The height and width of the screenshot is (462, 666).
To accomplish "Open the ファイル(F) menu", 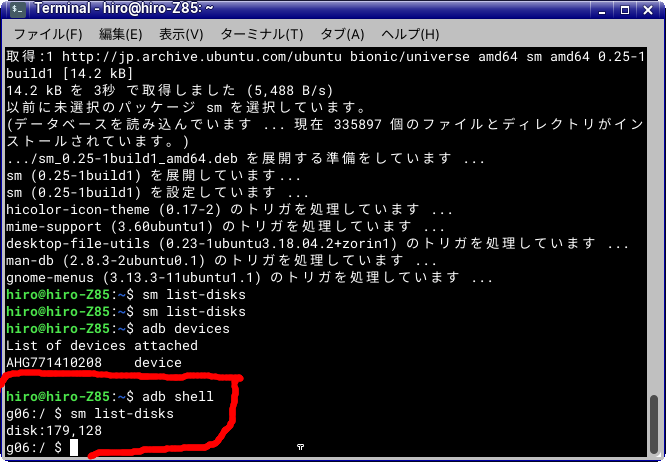I will pos(48,34).
